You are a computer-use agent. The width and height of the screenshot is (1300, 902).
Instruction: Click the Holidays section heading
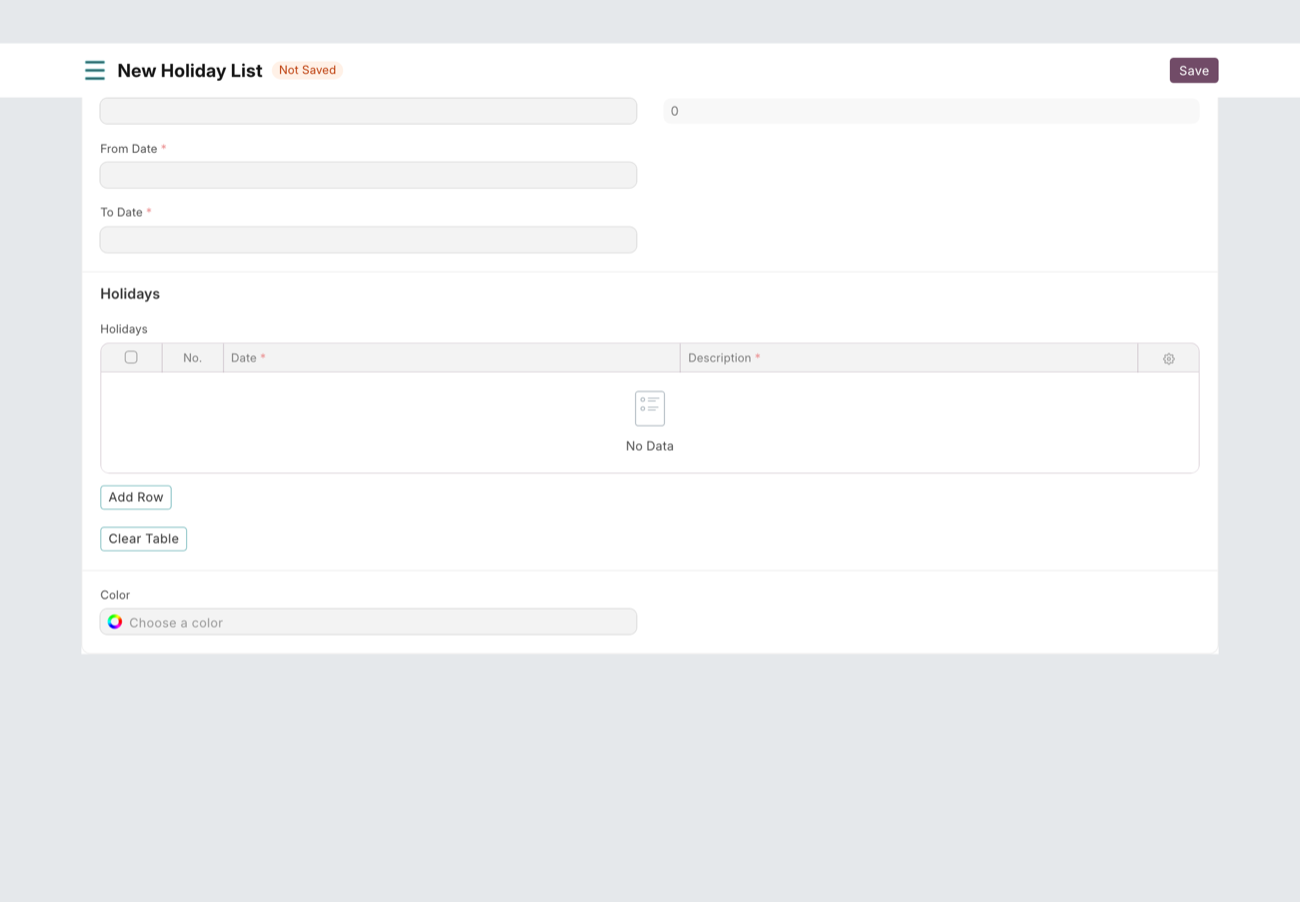[x=130, y=294]
